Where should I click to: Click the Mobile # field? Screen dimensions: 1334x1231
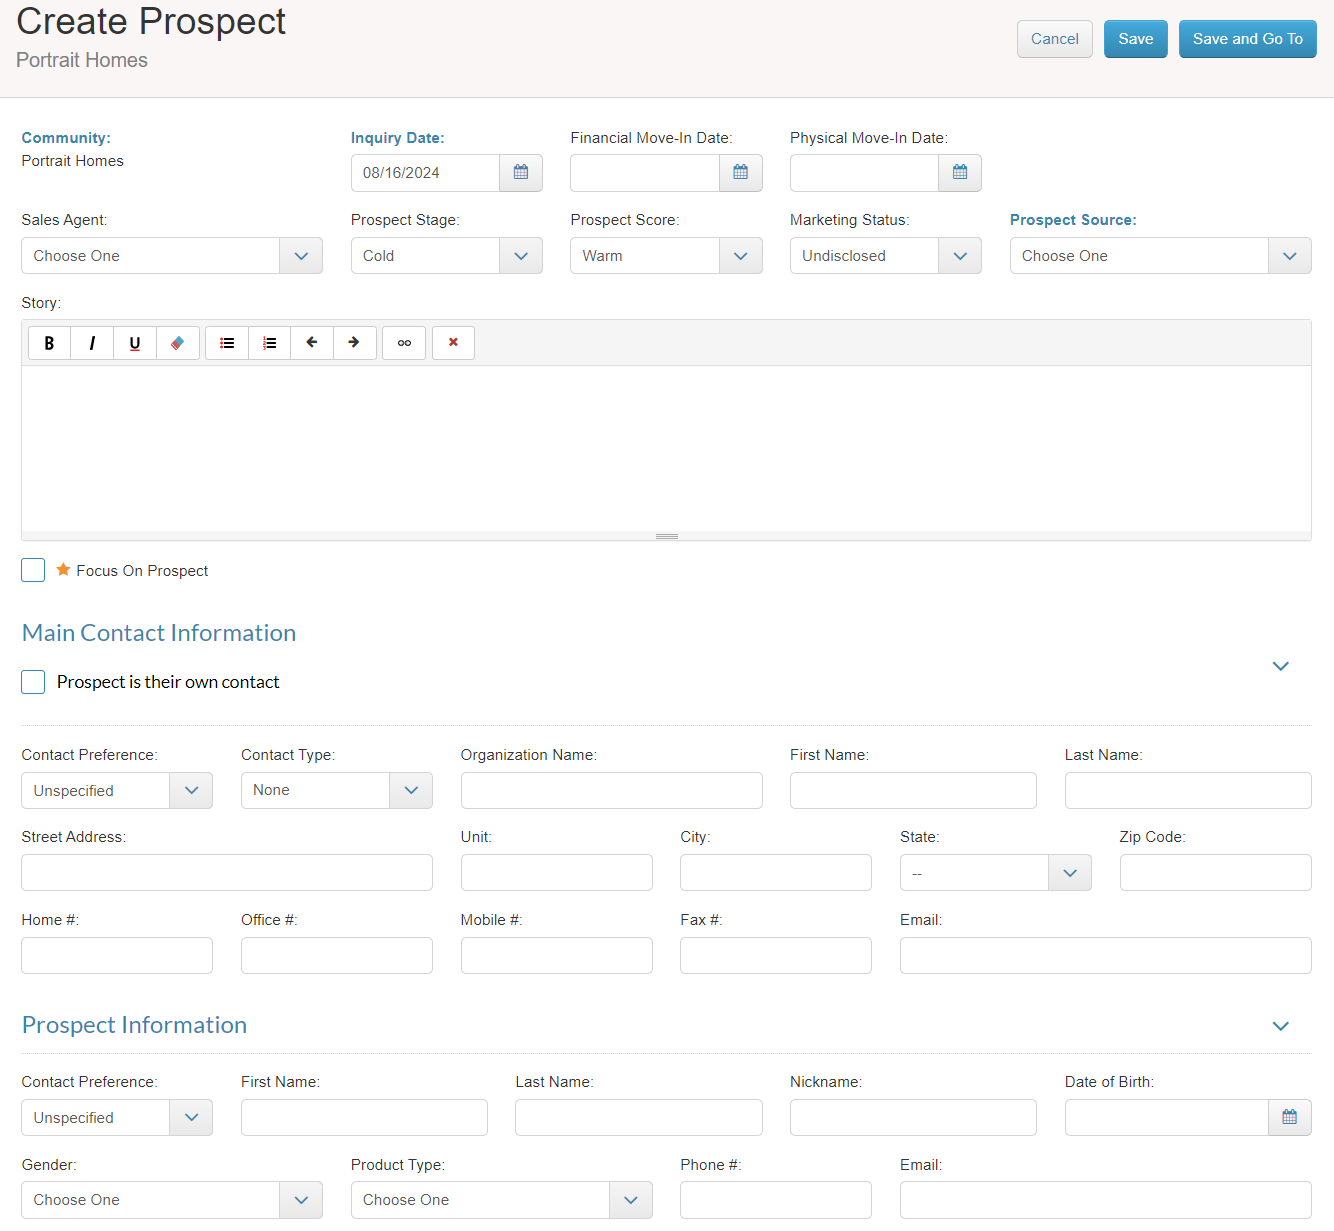pos(557,956)
